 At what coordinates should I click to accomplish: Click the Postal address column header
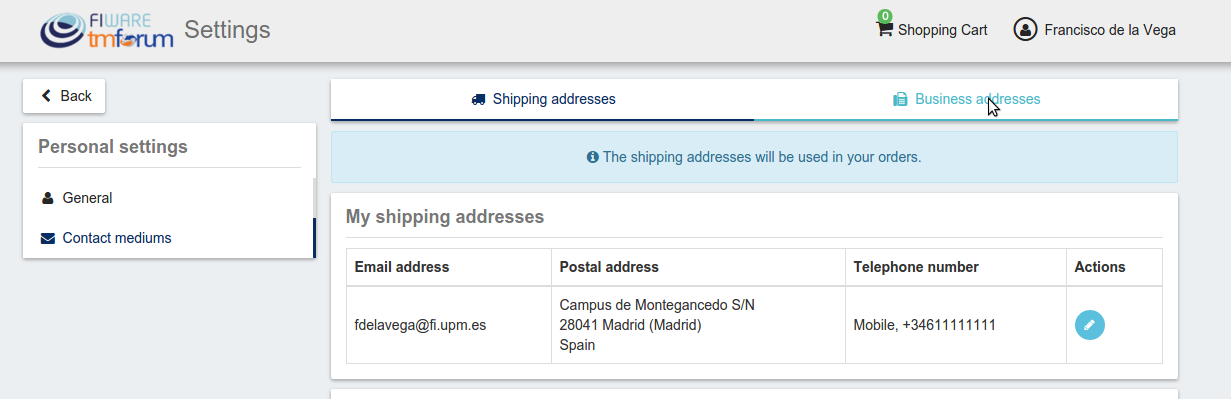click(609, 267)
